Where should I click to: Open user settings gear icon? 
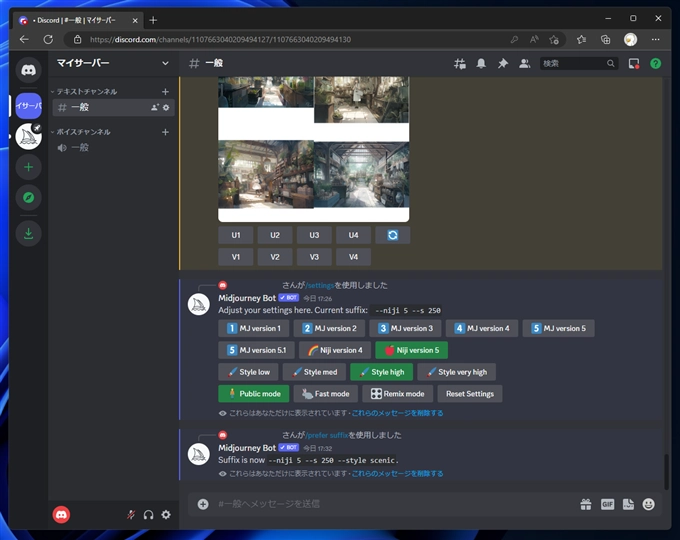pos(166,515)
